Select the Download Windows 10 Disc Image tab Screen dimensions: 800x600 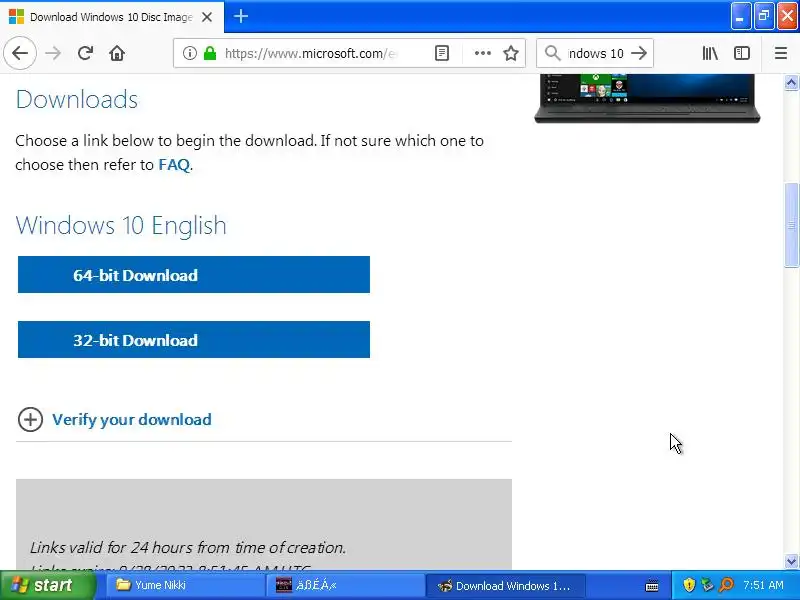(111, 17)
